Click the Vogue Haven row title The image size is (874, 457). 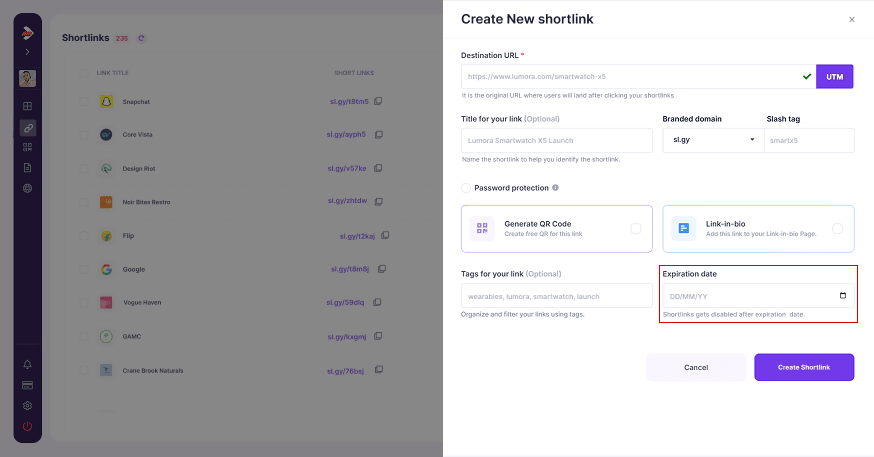(x=142, y=303)
